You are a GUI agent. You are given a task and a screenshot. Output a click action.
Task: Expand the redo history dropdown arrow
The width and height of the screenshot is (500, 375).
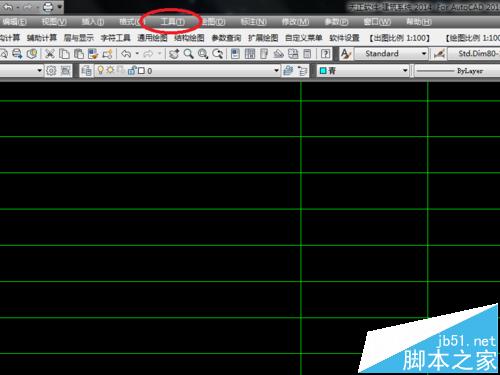[159, 54]
